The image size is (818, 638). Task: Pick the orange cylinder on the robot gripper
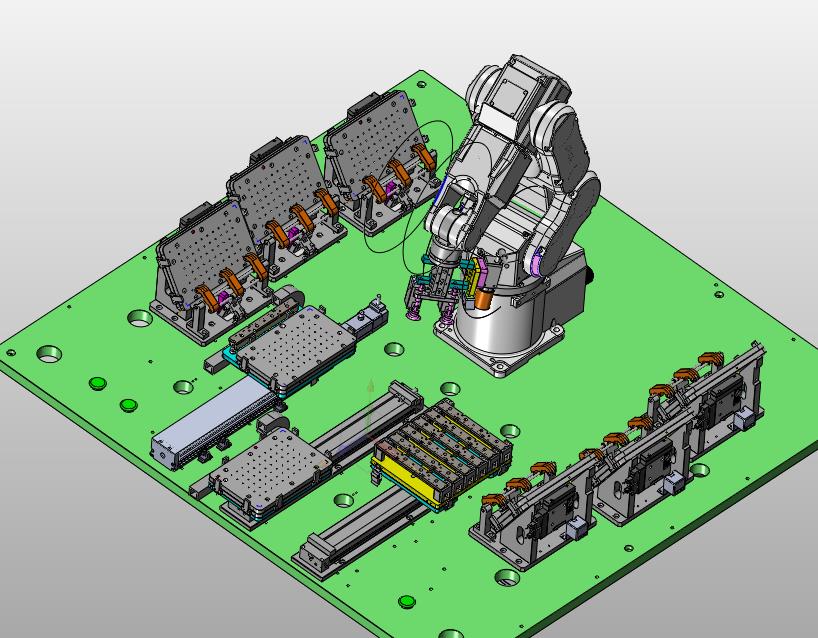pos(482,297)
